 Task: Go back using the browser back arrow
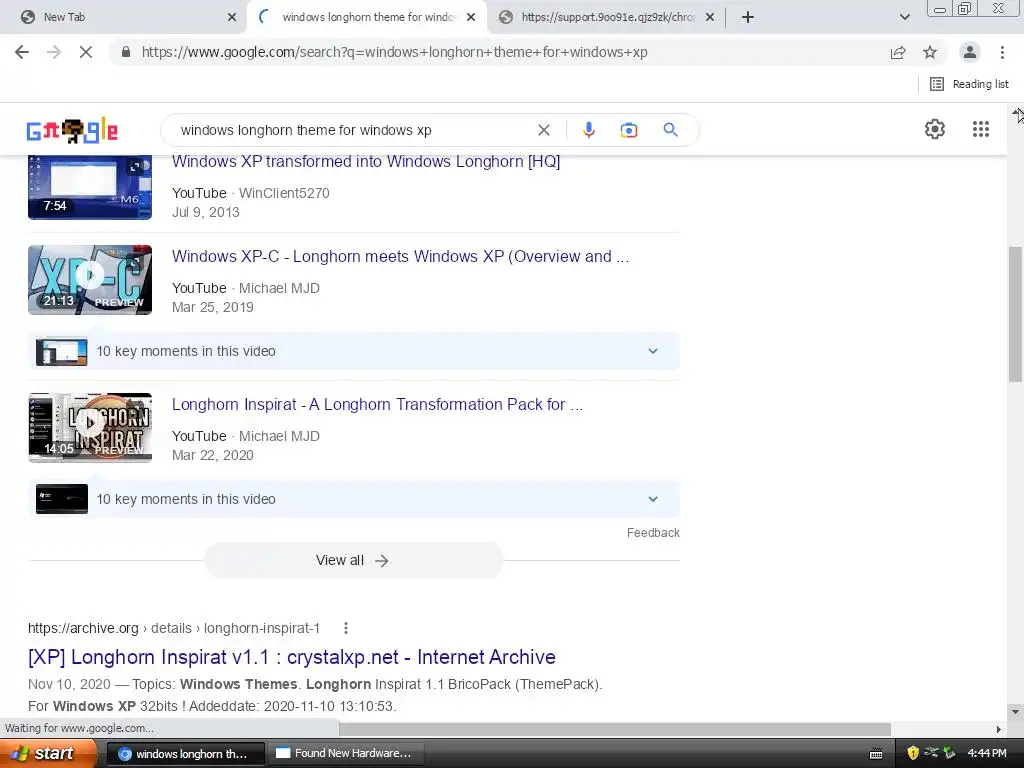coord(22,52)
